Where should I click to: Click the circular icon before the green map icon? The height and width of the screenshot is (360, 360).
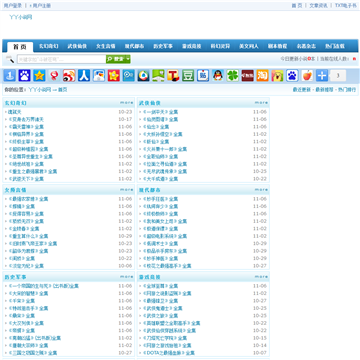click(x=143, y=76)
